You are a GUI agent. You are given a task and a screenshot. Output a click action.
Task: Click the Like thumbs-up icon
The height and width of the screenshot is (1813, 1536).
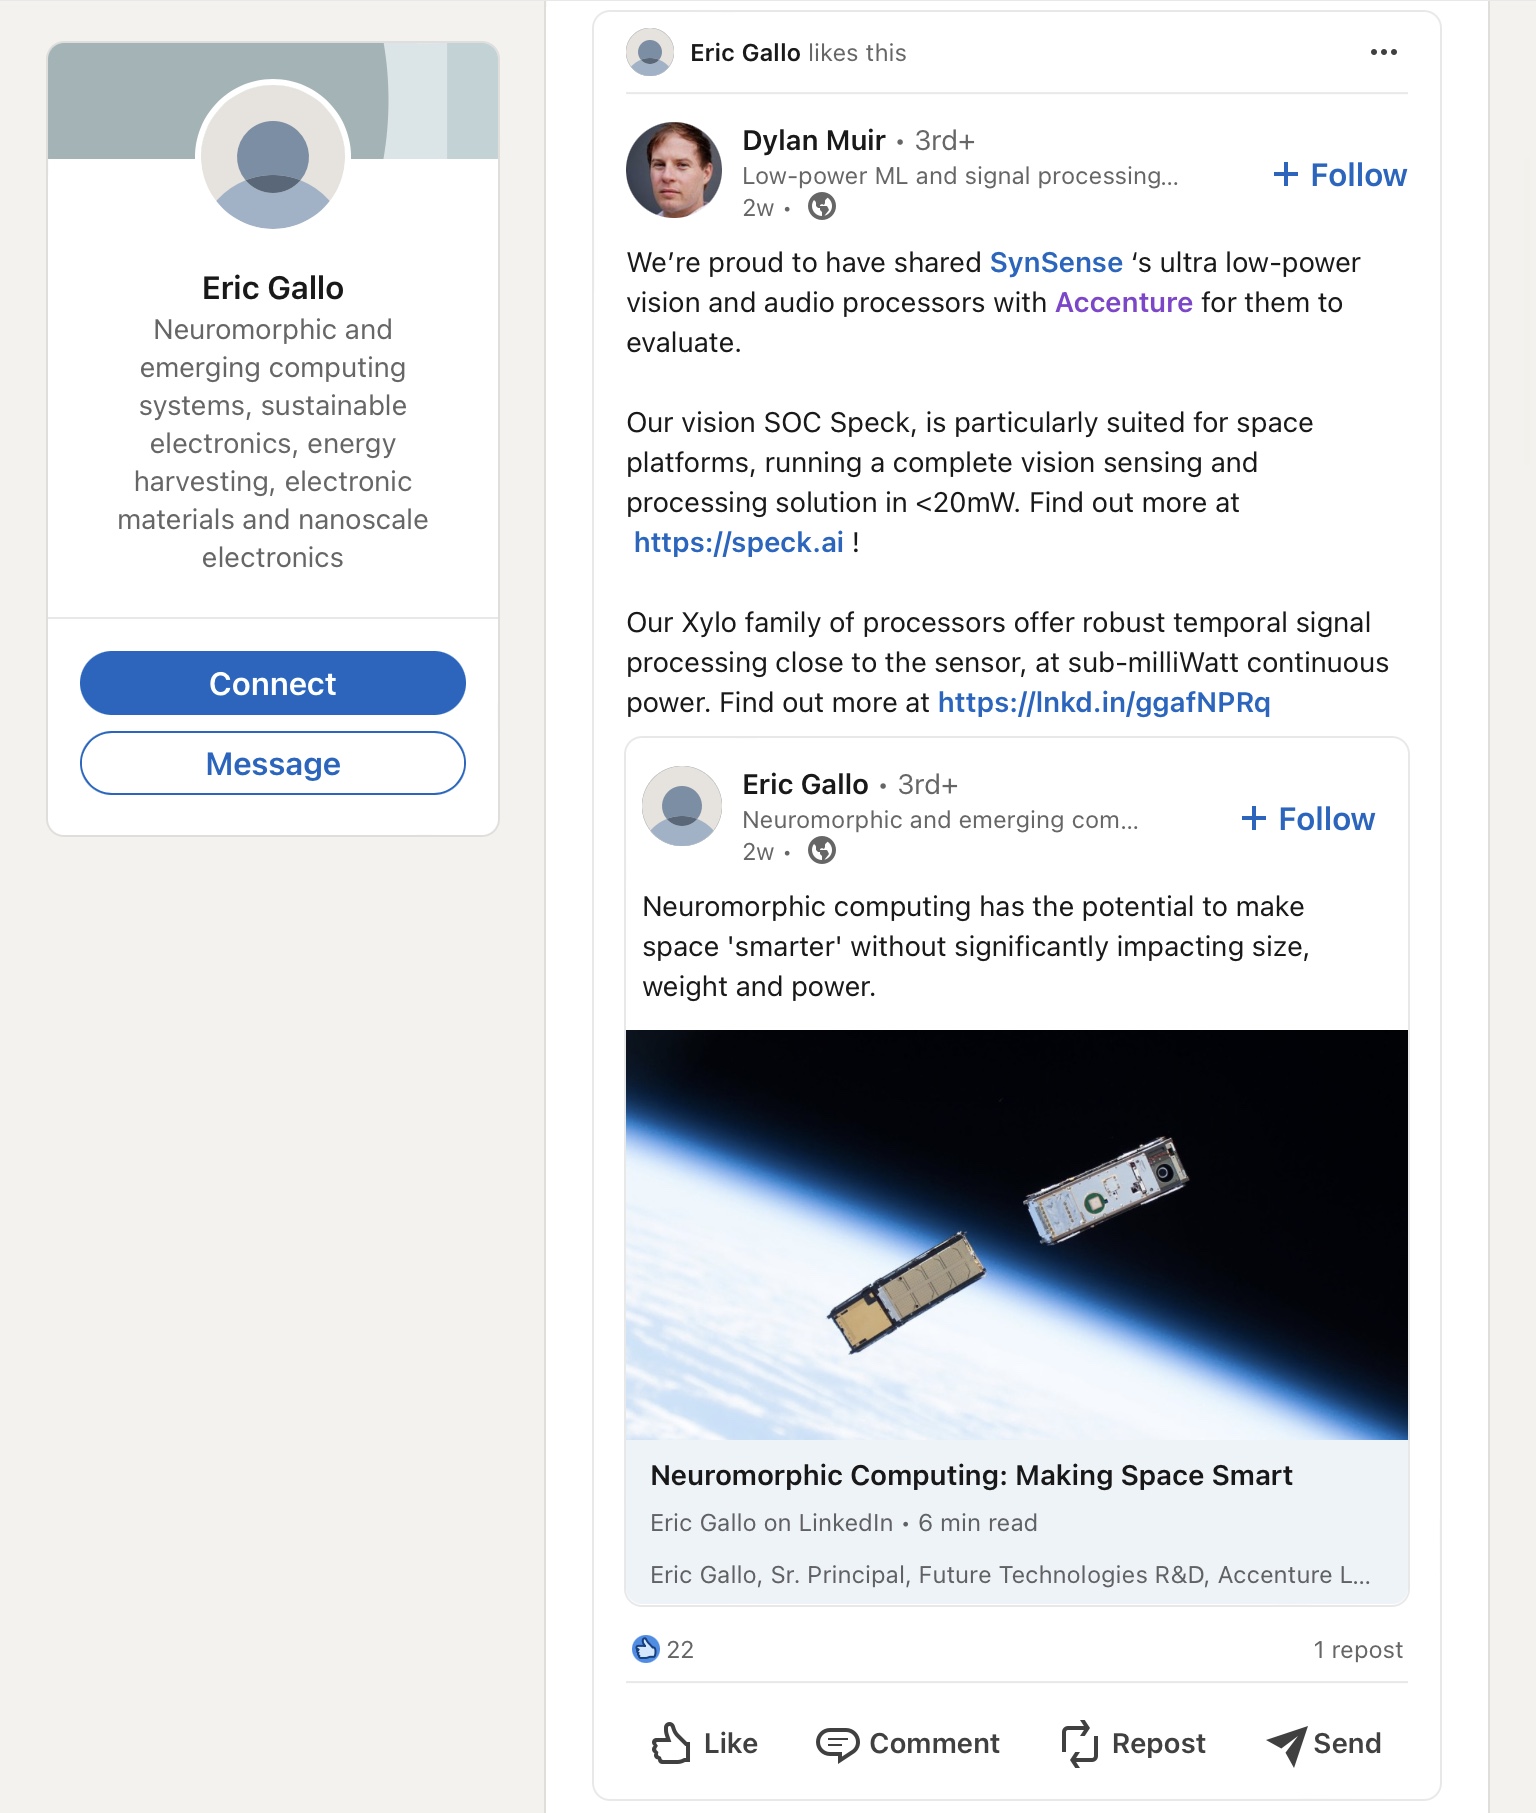pos(670,1743)
